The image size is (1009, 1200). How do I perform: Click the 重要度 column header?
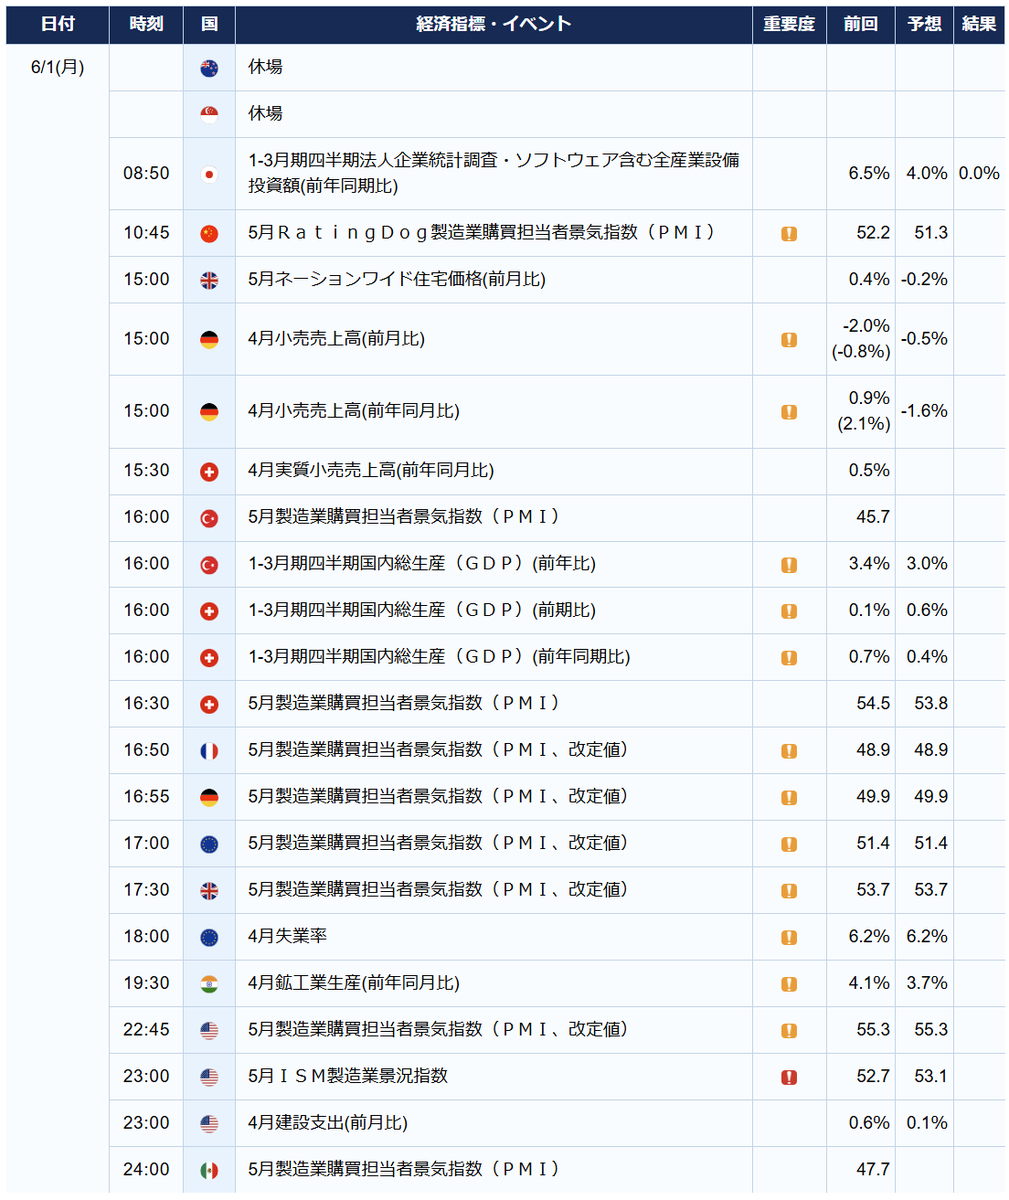coord(789,24)
